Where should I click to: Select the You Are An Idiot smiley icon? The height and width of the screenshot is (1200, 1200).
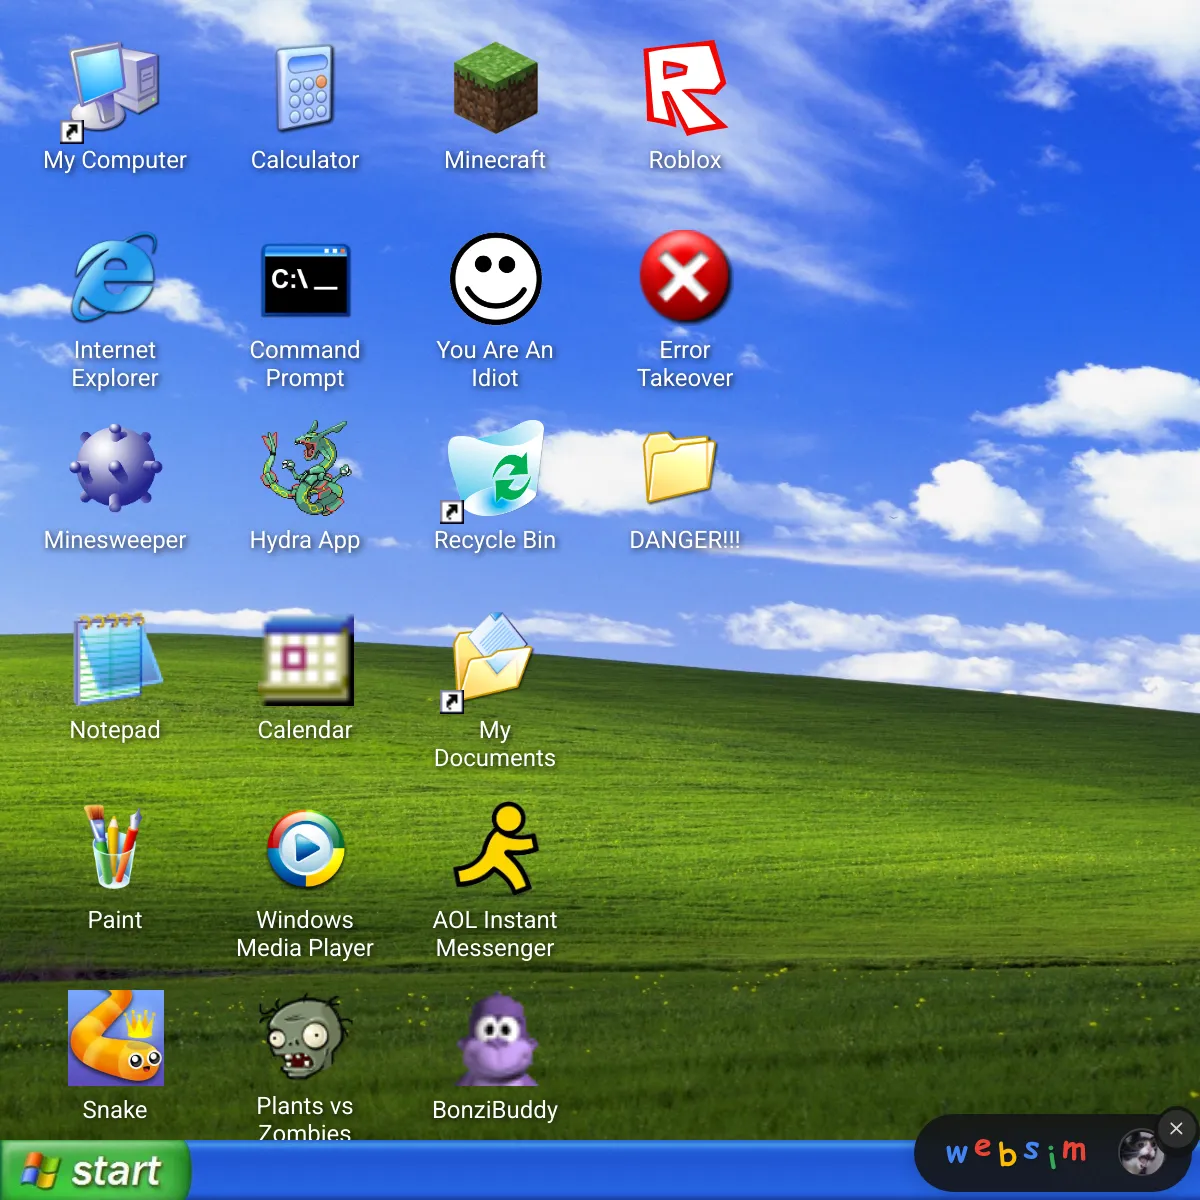click(495, 279)
